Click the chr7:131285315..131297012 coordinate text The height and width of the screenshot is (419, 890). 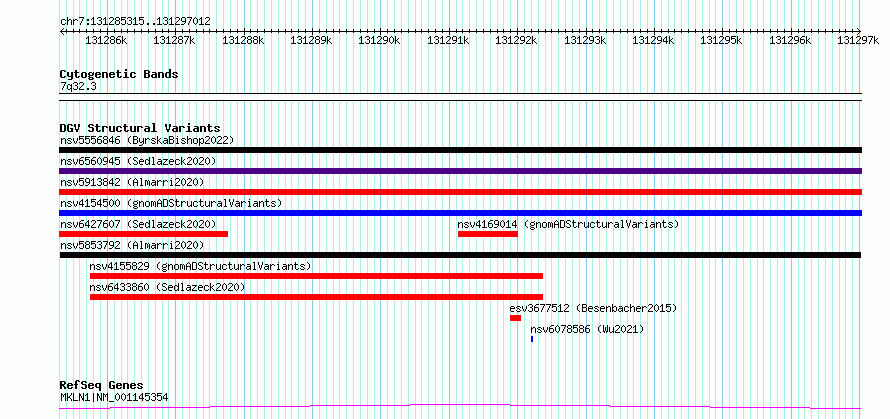[135, 21]
